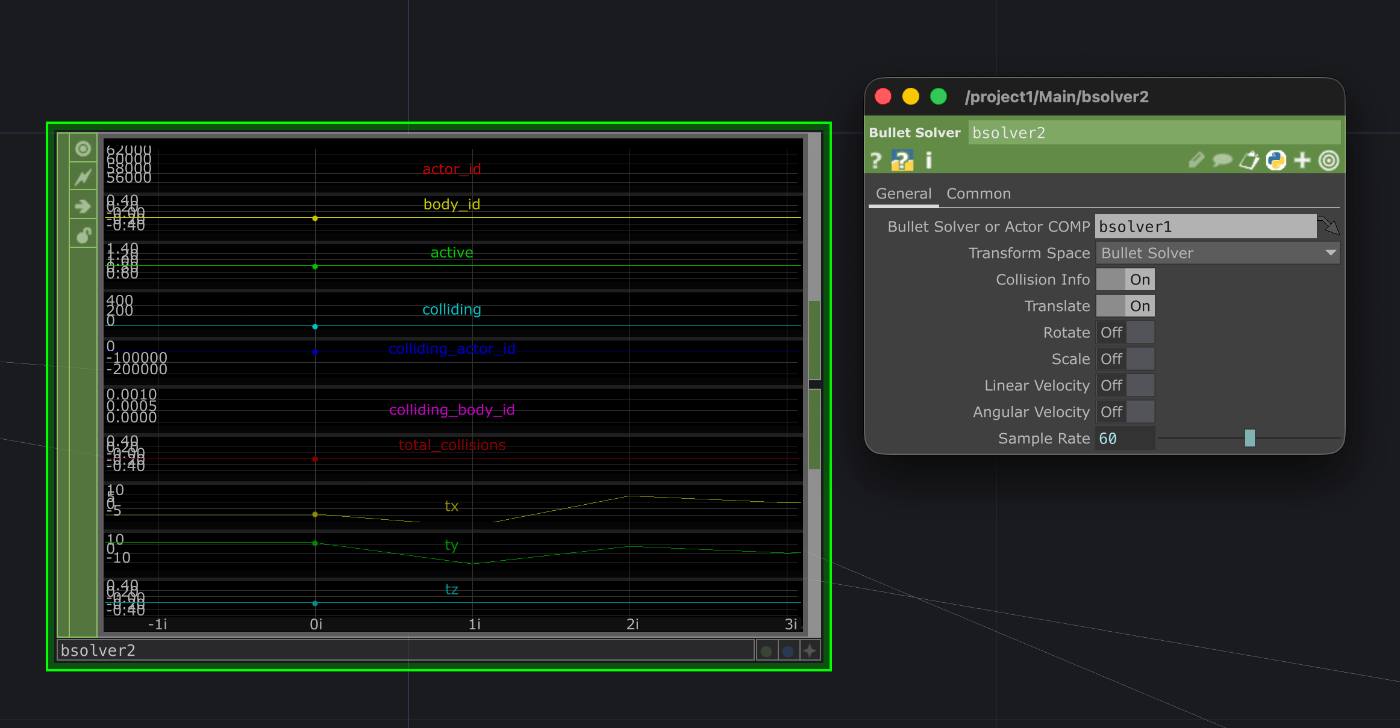Adjust the Sample Rate slider handle
The height and width of the screenshot is (728, 1400).
click(x=1250, y=438)
